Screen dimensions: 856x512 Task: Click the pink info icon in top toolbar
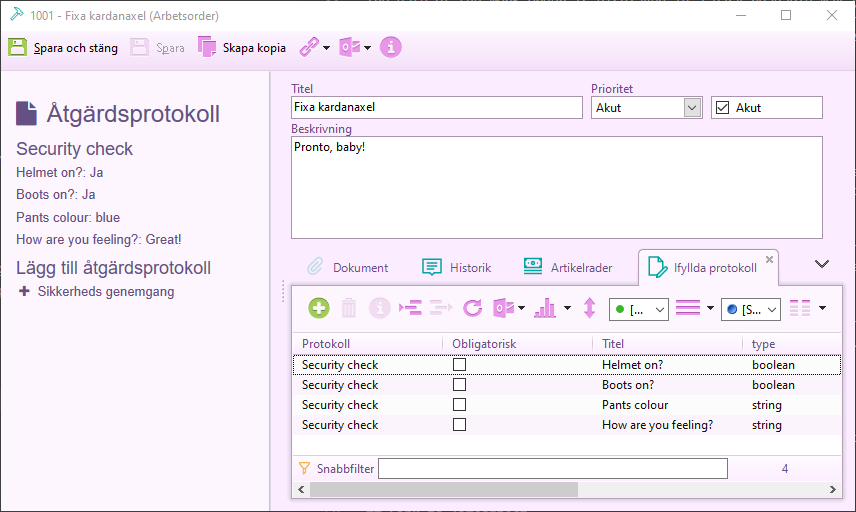tap(391, 47)
